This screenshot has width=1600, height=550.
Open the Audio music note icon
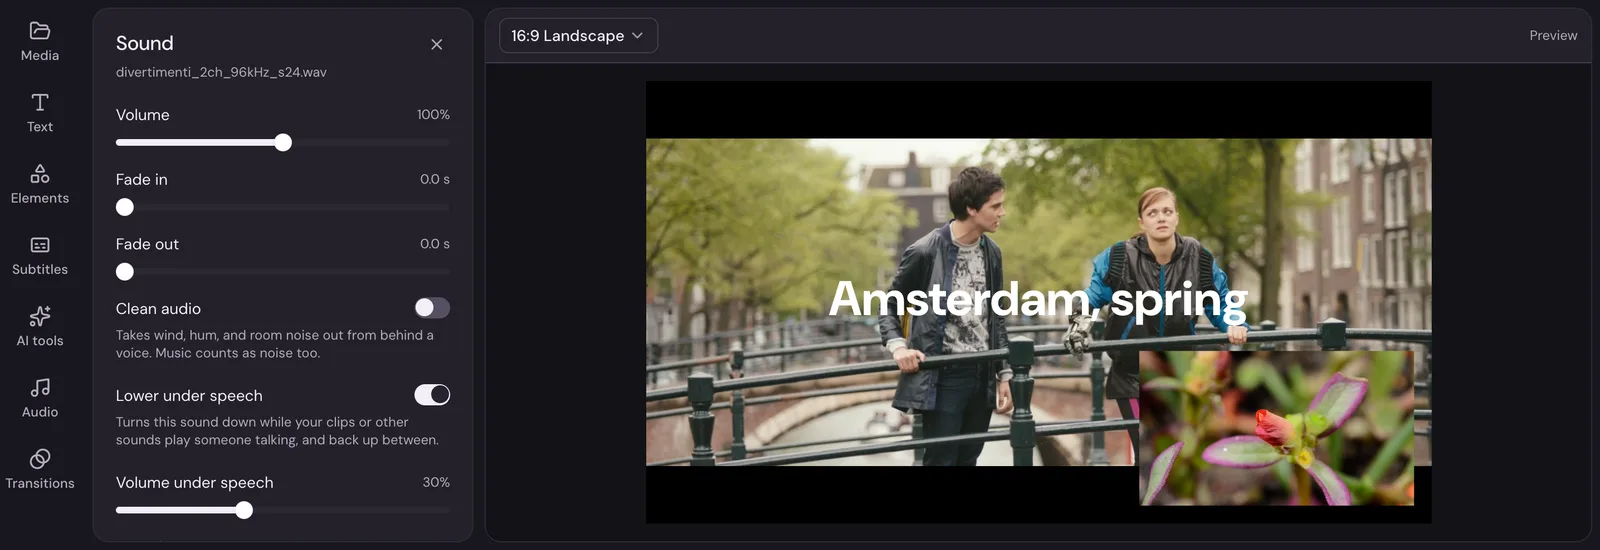(40, 387)
